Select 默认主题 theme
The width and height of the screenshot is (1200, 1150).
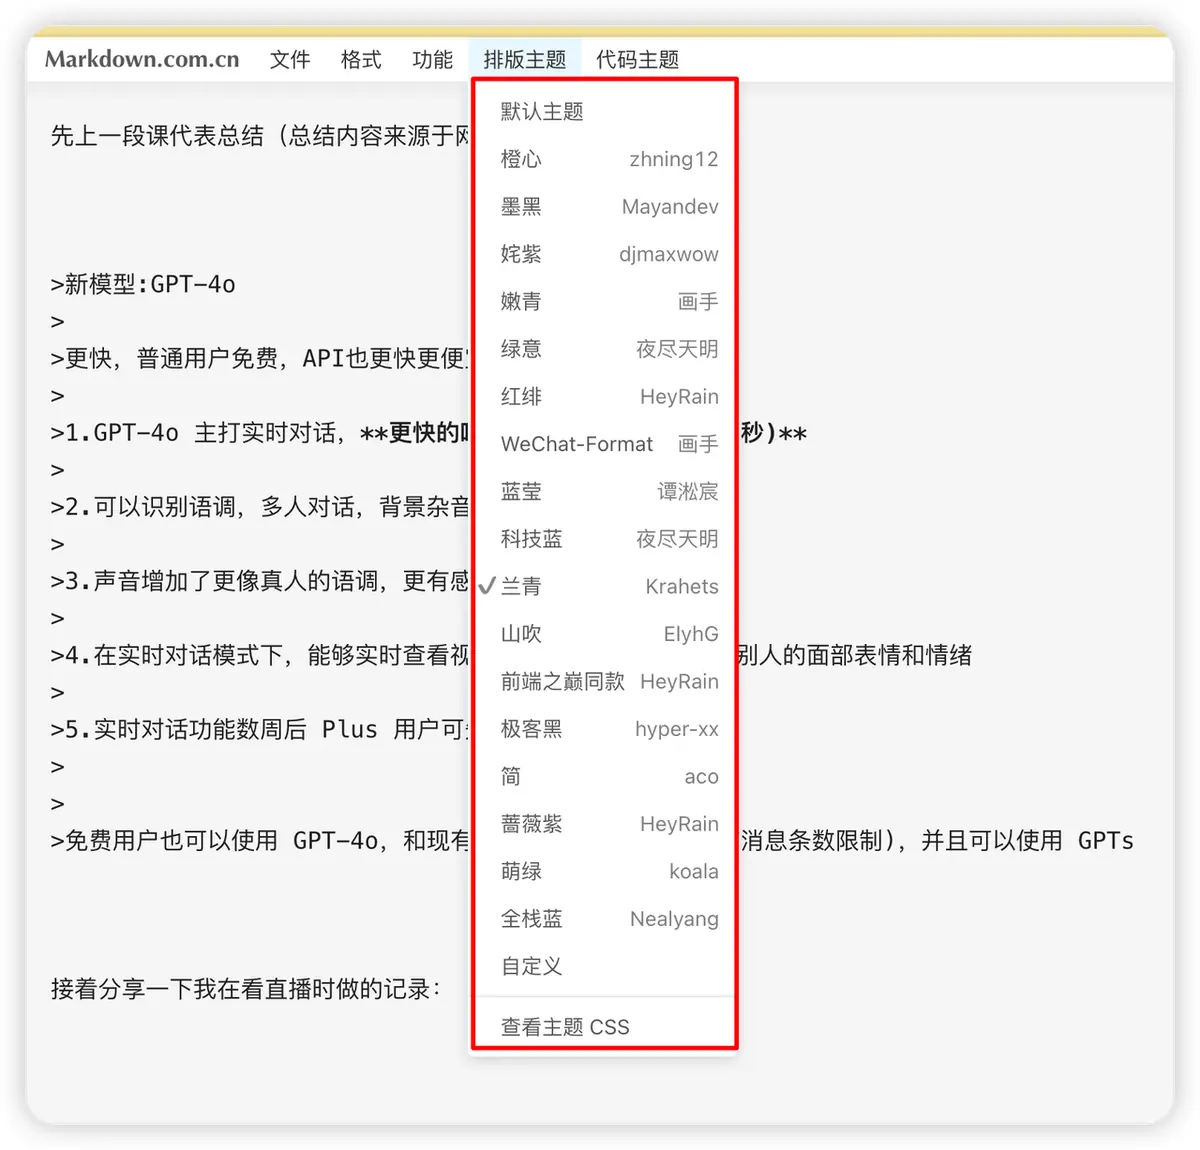click(605, 111)
